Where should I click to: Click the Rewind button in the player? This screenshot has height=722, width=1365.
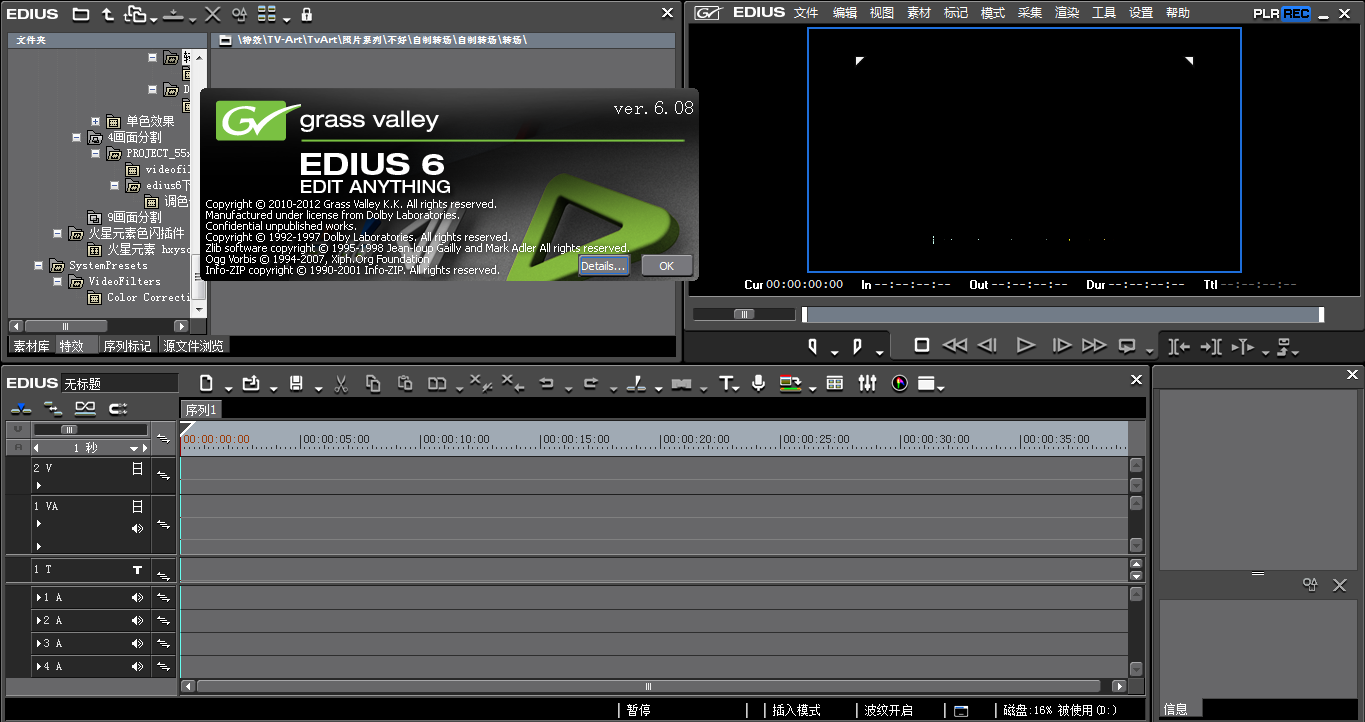pos(955,345)
